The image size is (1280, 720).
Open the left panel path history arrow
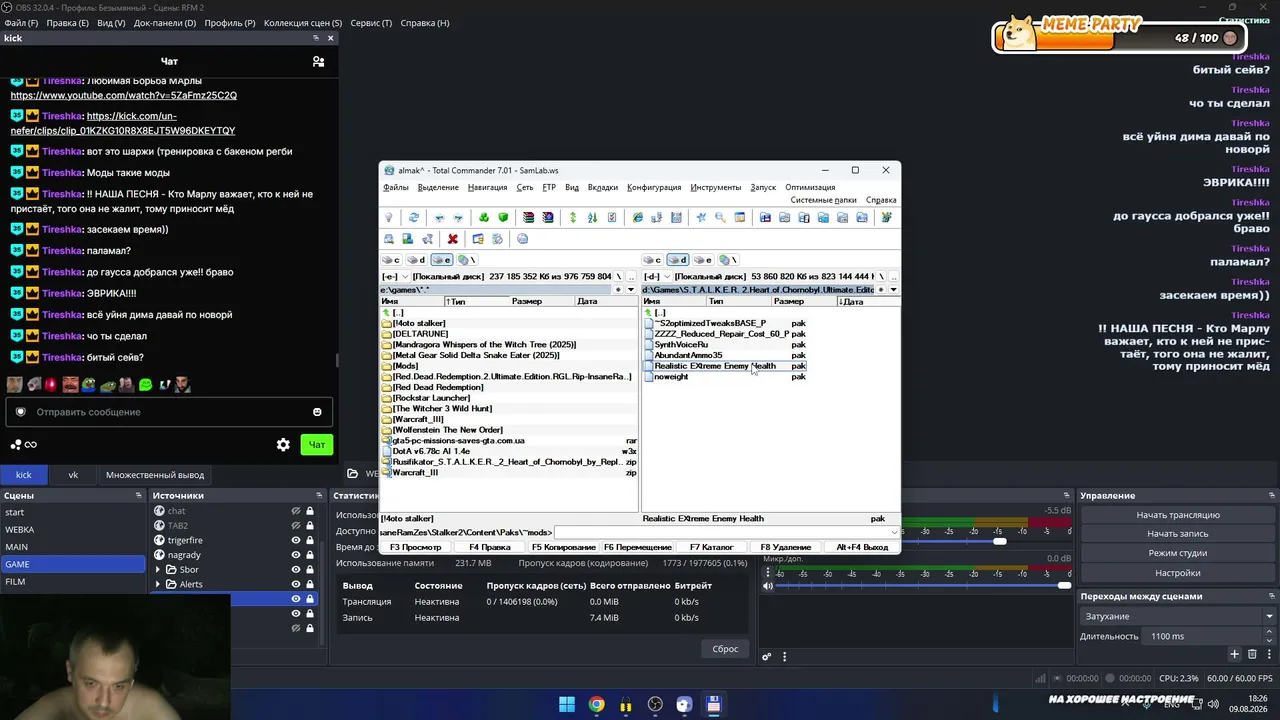pos(631,290)
